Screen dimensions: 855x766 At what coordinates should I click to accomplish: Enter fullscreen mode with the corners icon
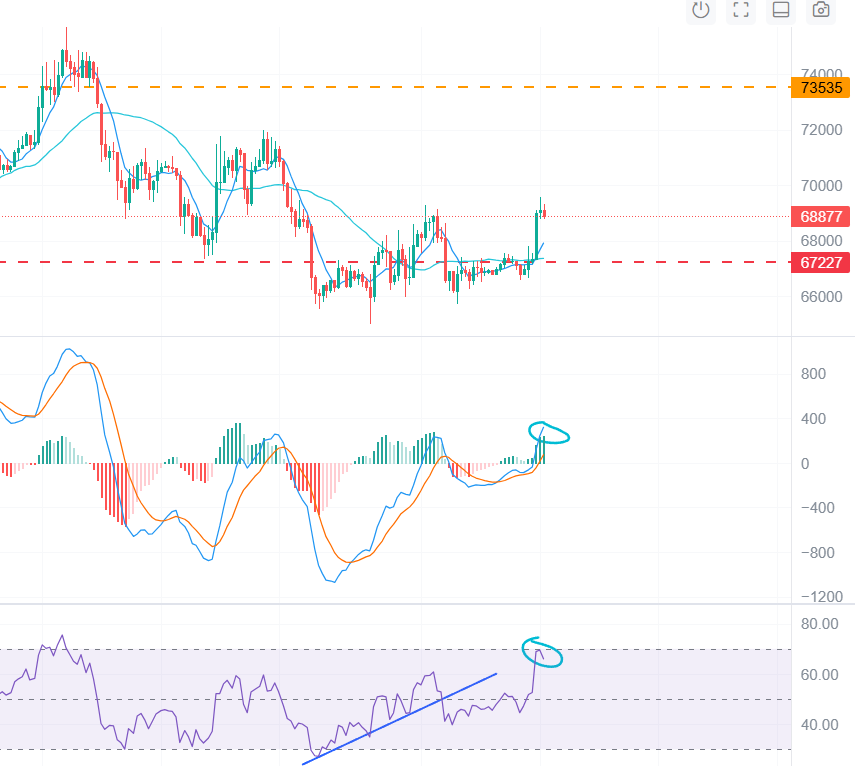[740, 10]
